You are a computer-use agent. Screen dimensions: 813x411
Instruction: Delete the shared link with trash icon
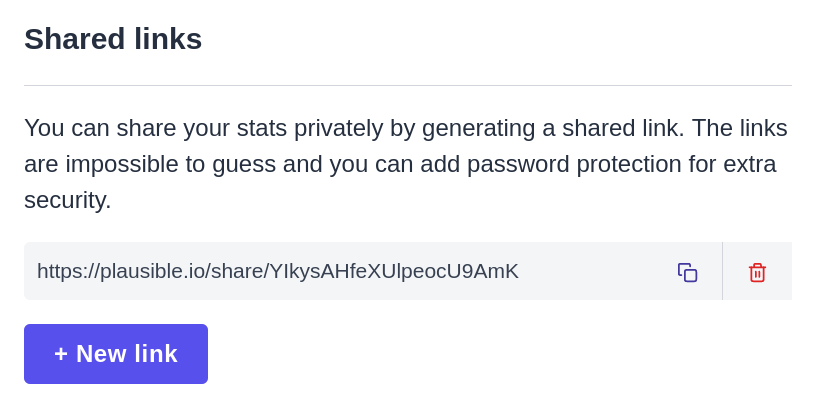click(757, 272)
